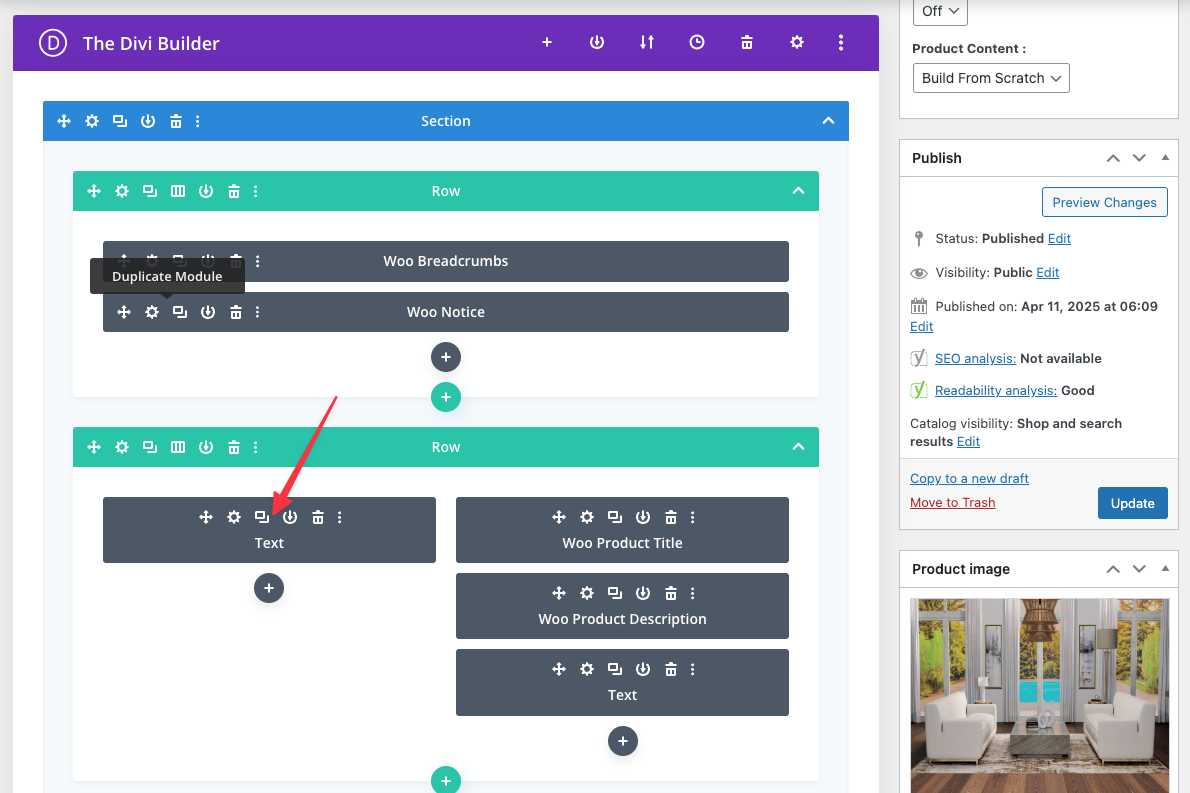Duplicate the Section

pos(120,121)
